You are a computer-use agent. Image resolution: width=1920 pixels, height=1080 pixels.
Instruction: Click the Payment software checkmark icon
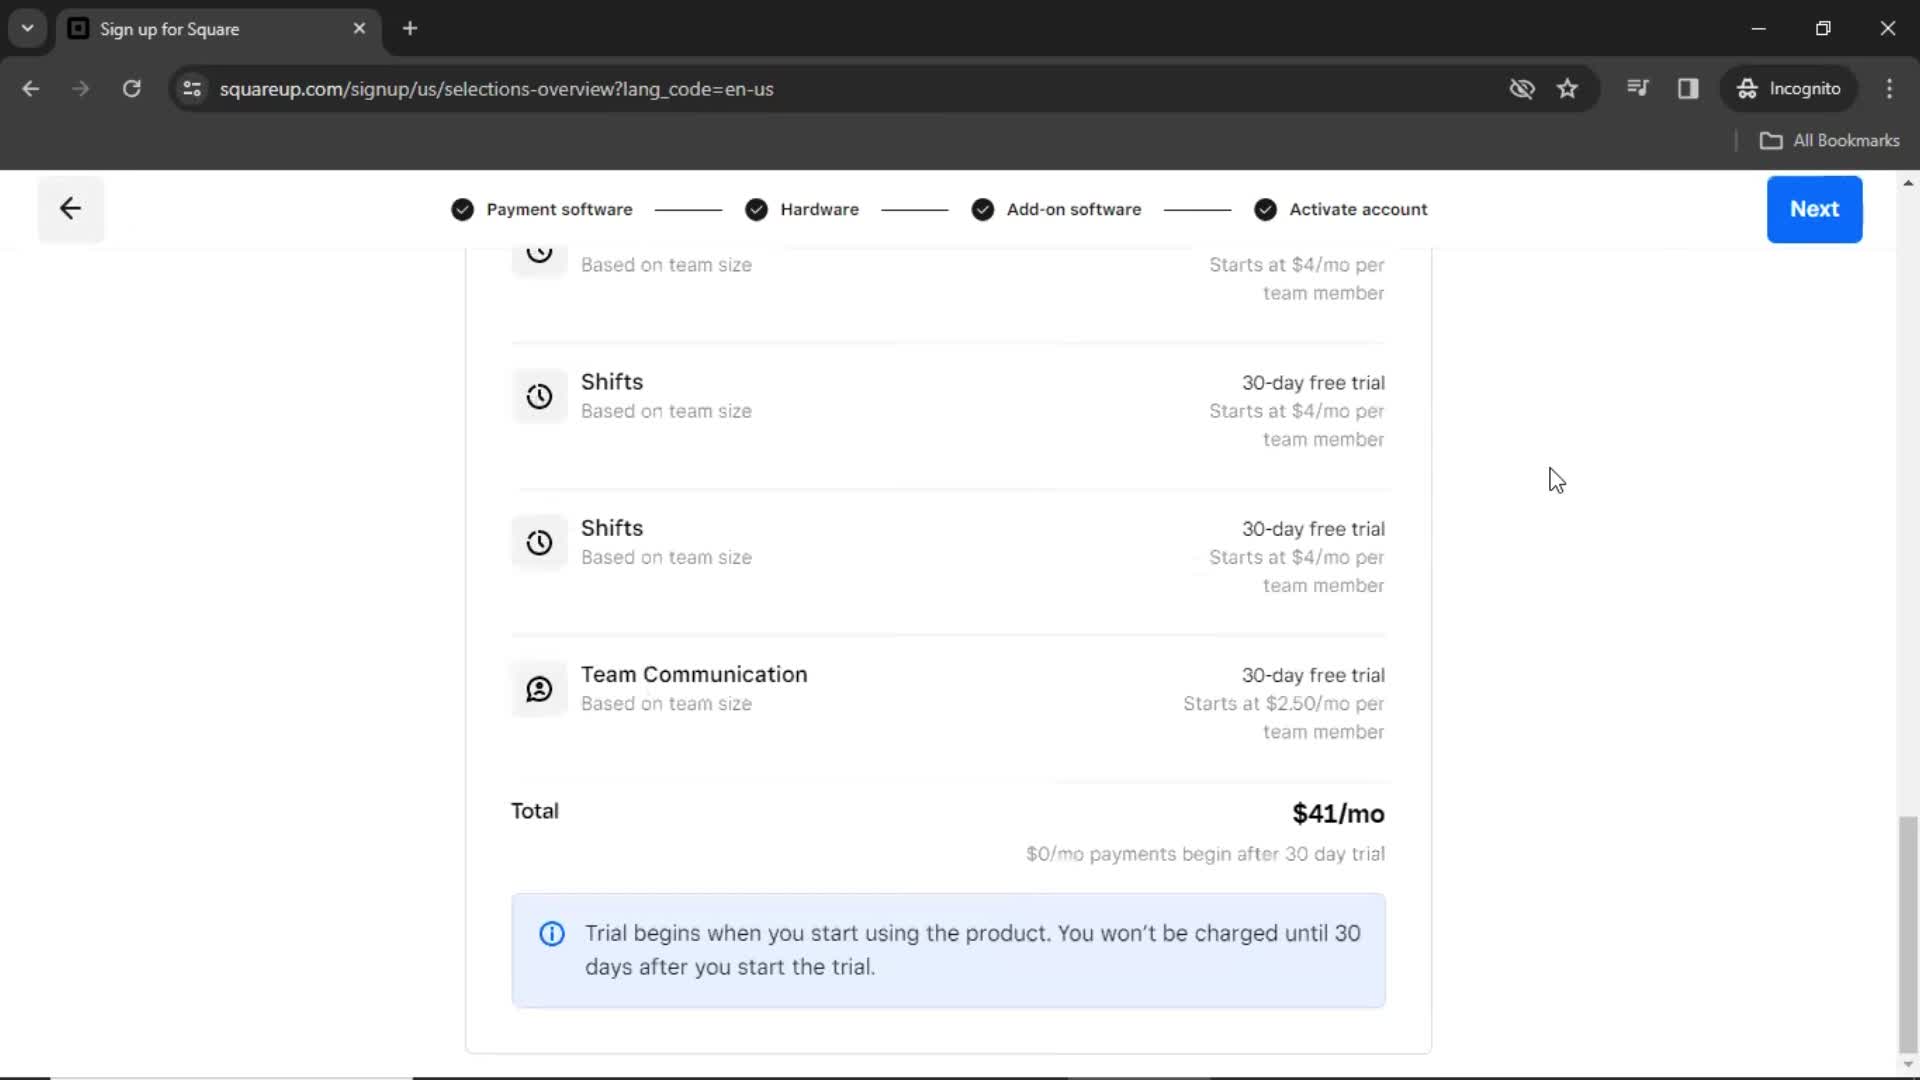point(462,209)
